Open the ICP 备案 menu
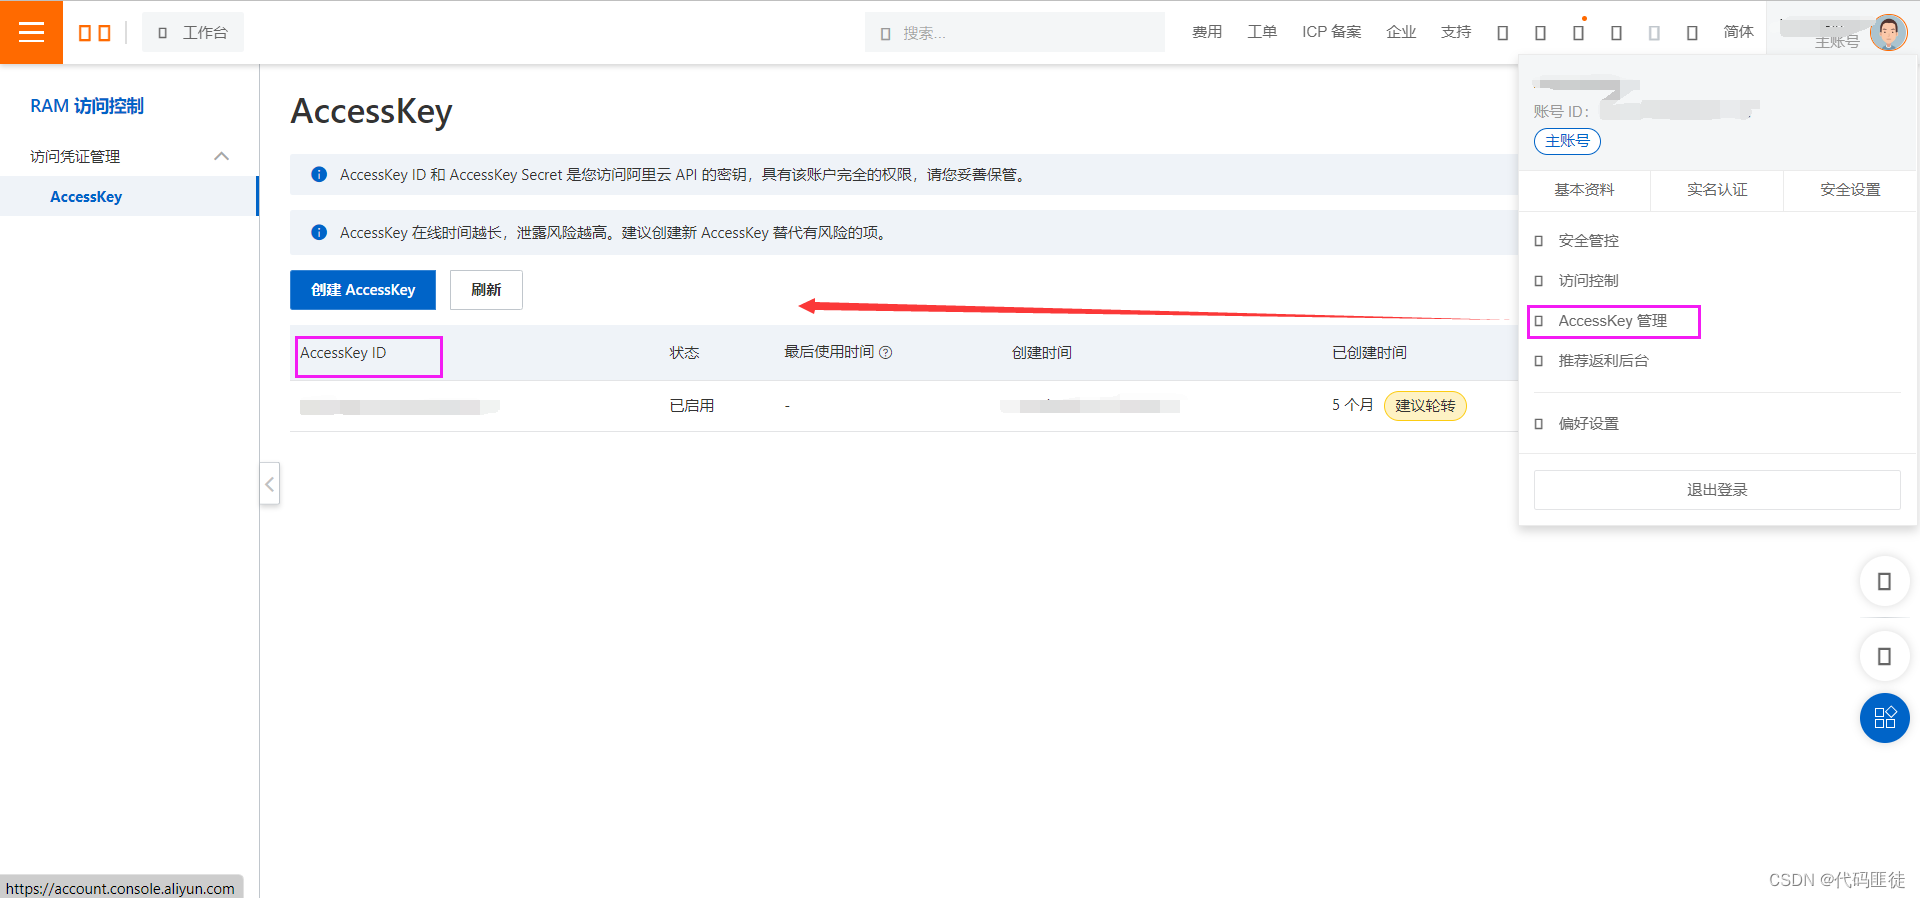 click(x=1331, y=32)
